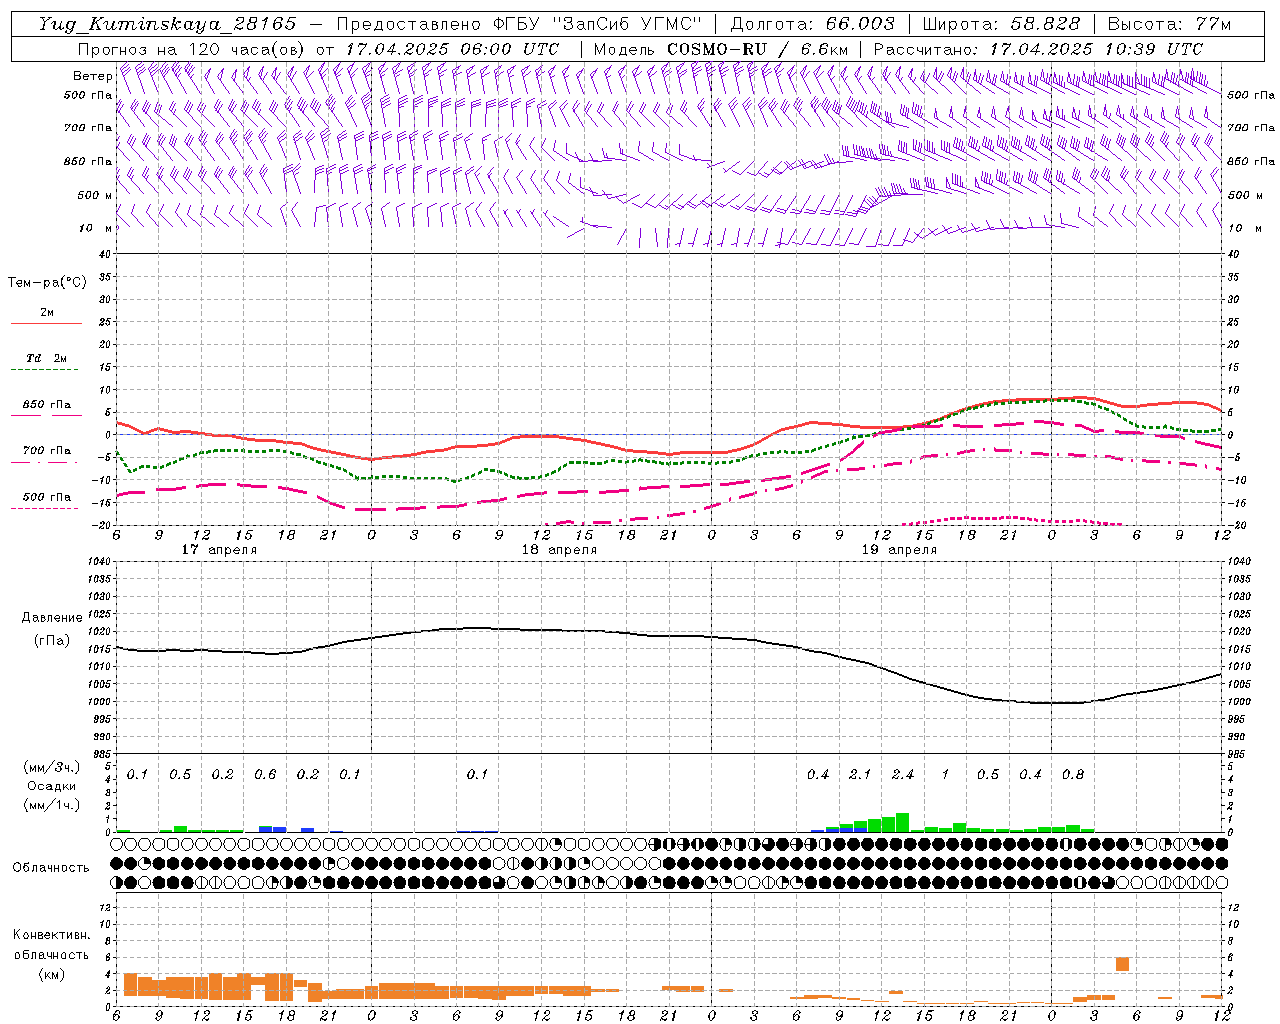This screenshot has height=1024, width=1280.
Task: Select the elevation text Высота: 77м
Action: click(x=1169, y=24)
